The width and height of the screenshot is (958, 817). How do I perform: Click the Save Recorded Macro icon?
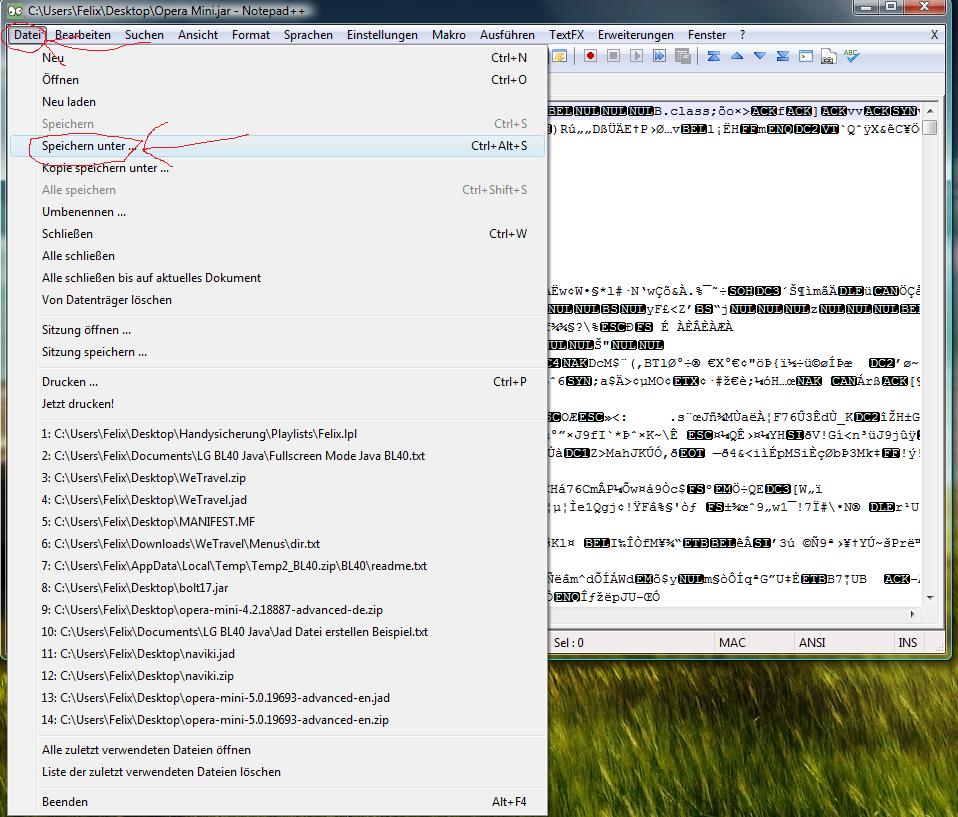coord(682,56)
